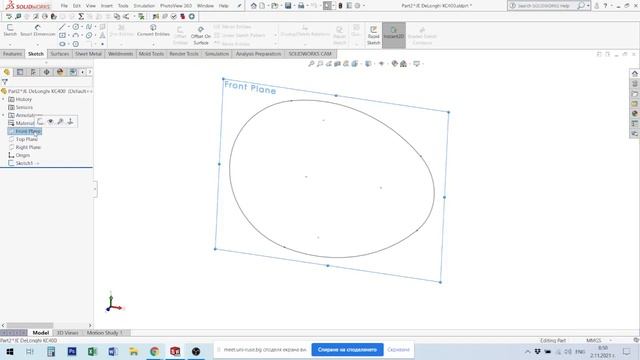Open the SOLIDWORKS Resources task pane tab

[x=635, y=73]
